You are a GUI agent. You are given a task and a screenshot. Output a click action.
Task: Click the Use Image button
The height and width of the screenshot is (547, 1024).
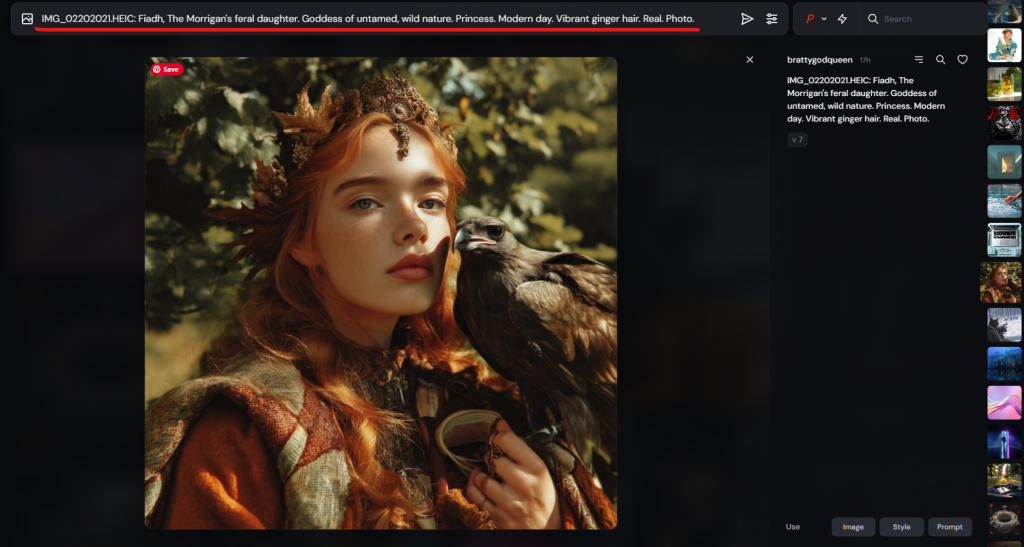pos(853,527)
